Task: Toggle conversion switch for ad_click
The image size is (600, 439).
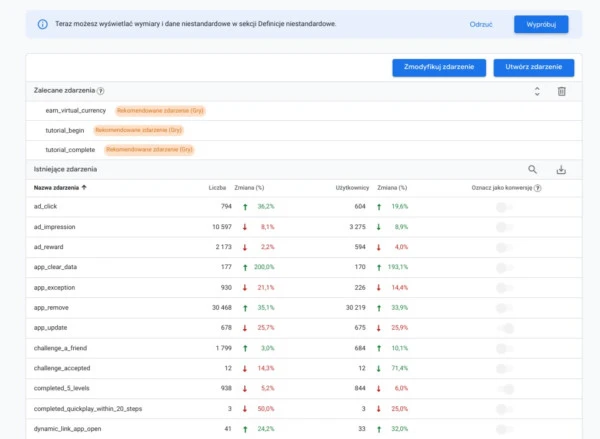Action: coord(505,207)
